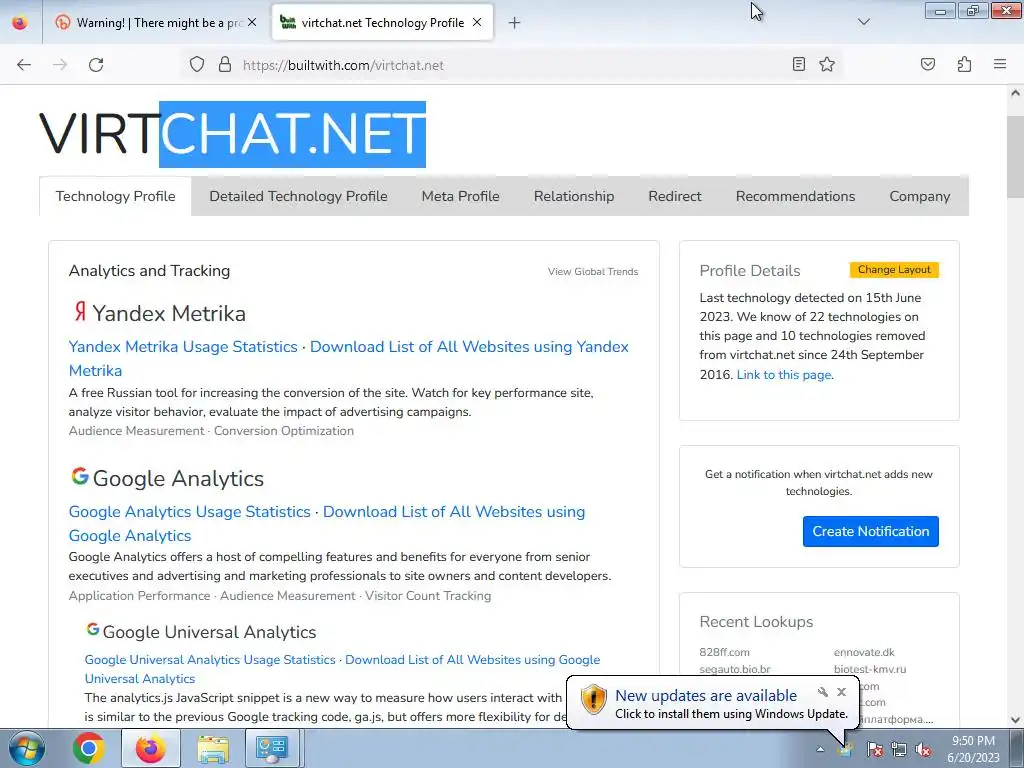Screen dimensions: 1024x768
Task: Switch to Meta Profile tab
Action: 460,196
